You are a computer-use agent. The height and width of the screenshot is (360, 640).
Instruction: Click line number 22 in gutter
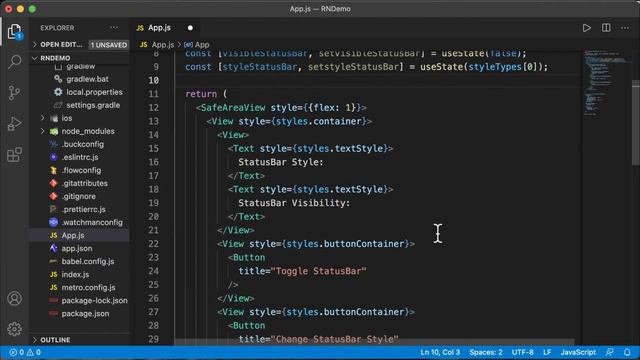pyautogui.click(x=153, y=244)
